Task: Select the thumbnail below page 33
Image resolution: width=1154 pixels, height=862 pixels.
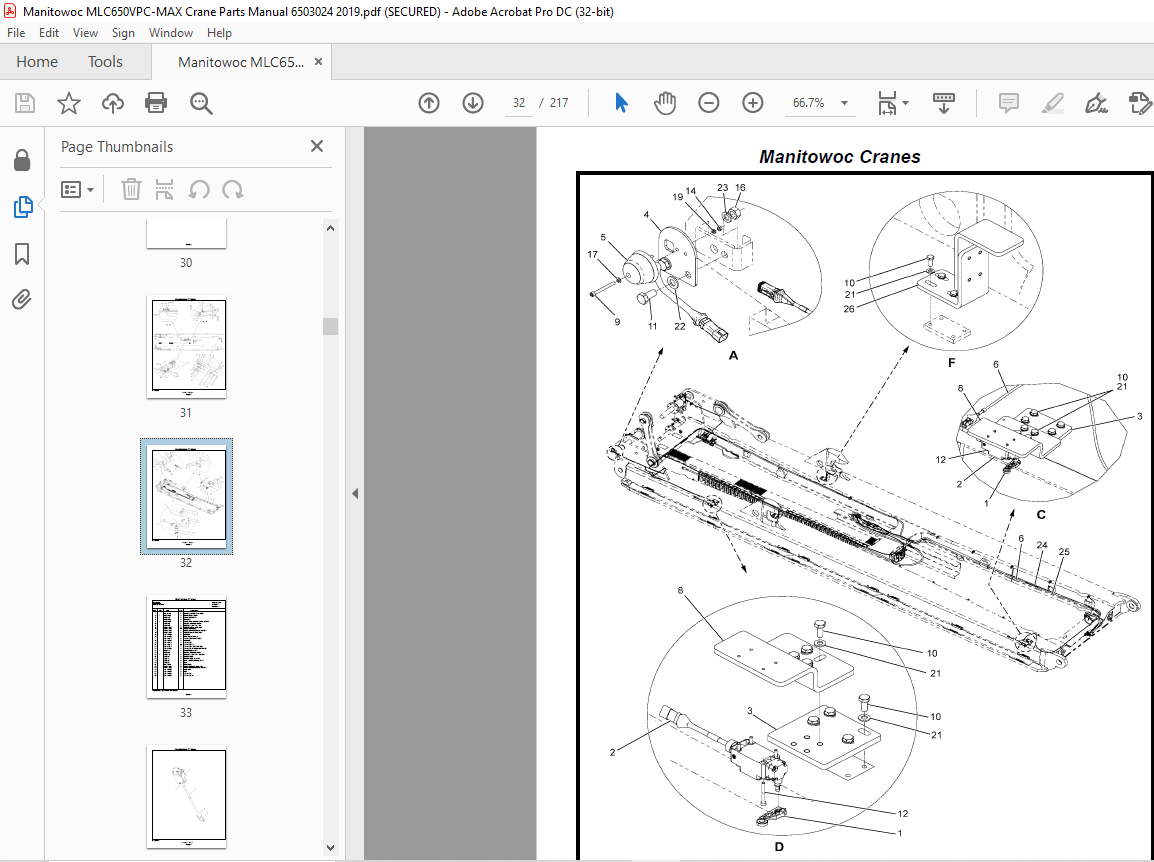Action: pos(186,796)
